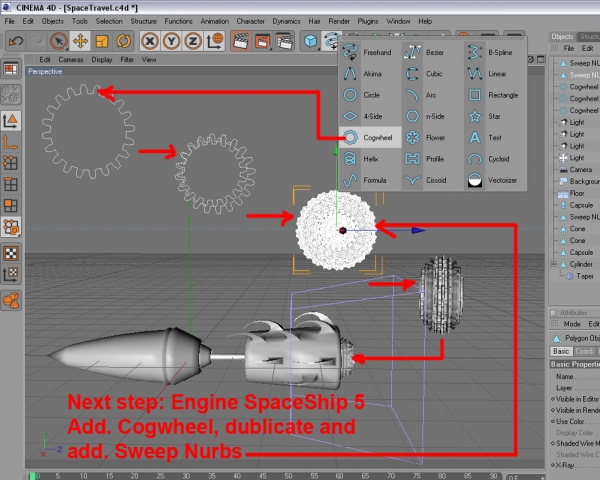Choose Cubic spline
Image resolution: width=600 pixels, height=480 pixels.
(x=432, y=73)
